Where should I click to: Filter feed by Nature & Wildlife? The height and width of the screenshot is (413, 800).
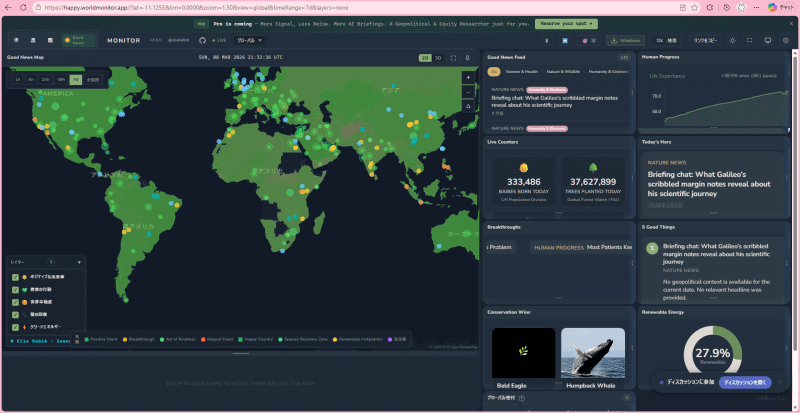click(x=563, y=72)
